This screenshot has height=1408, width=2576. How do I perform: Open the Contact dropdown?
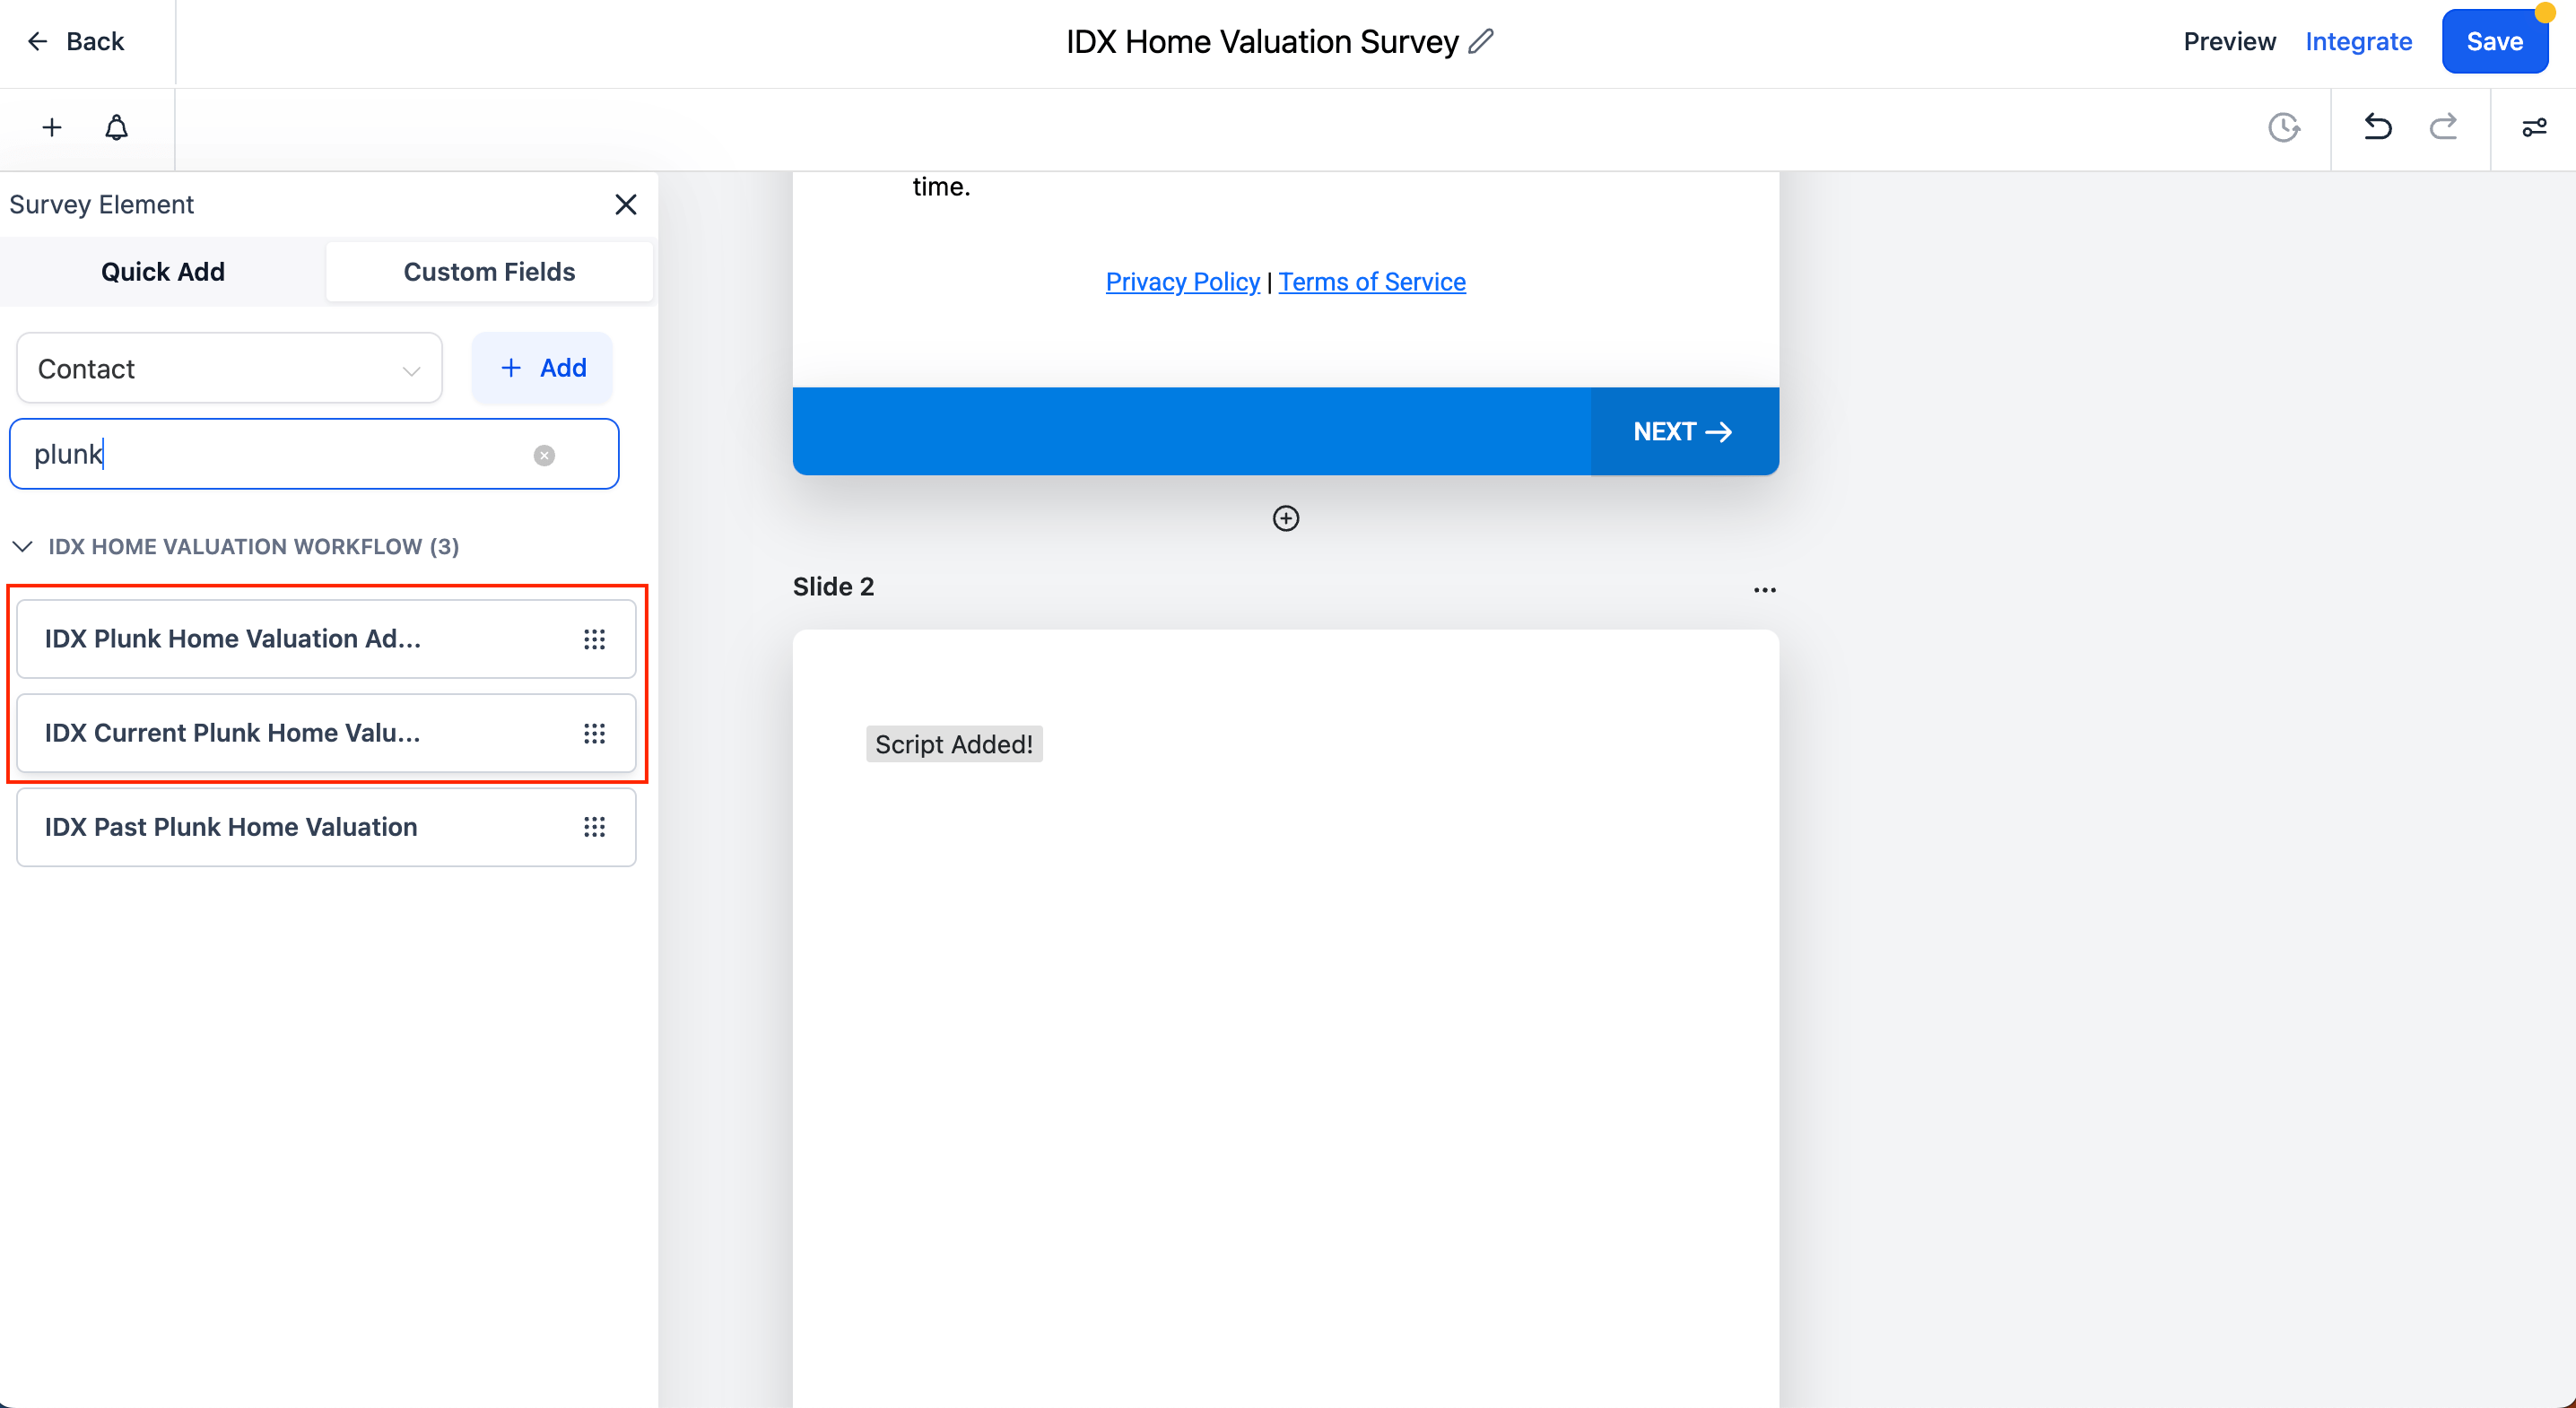coord(229,369)
